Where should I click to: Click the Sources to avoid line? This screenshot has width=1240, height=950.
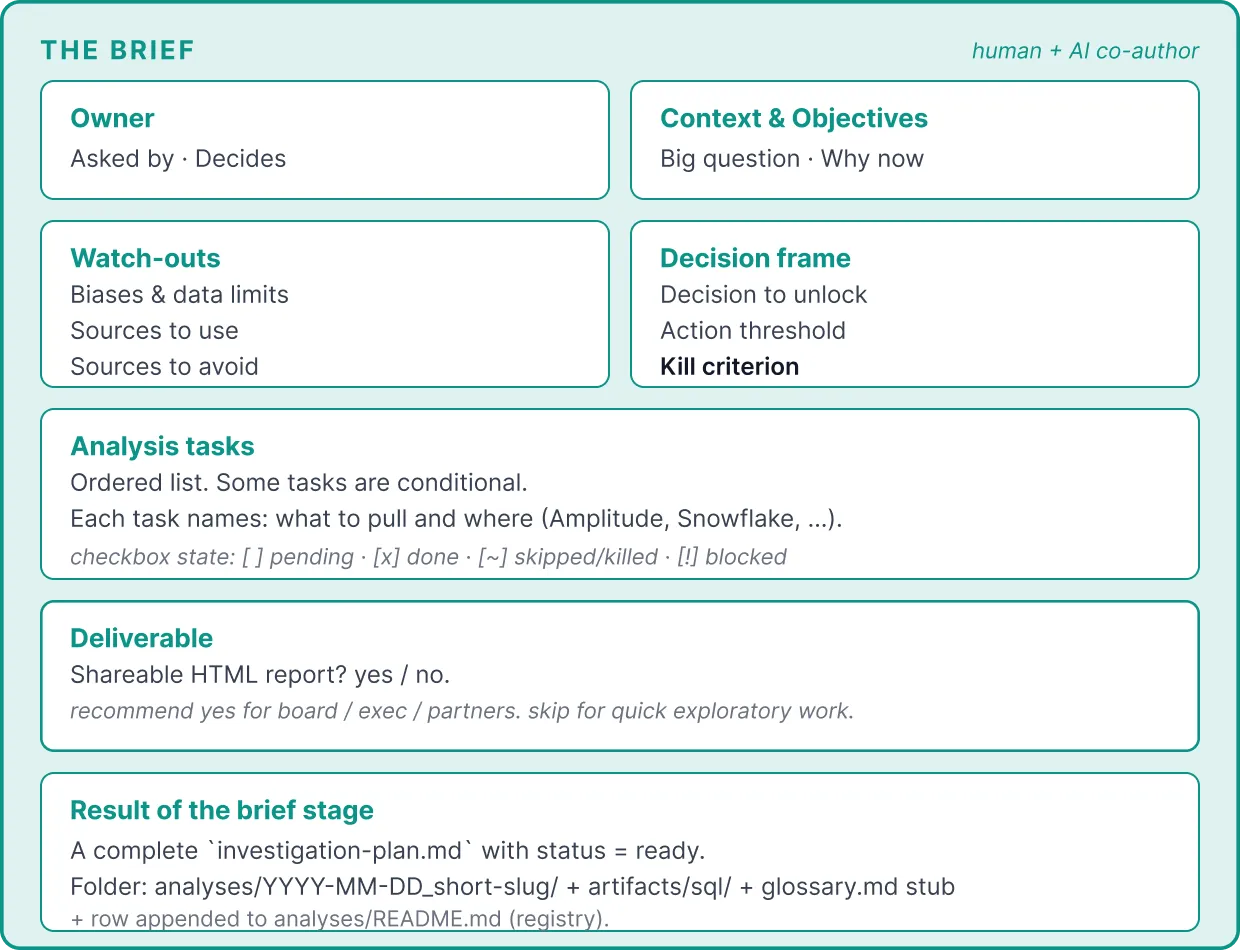164,366
